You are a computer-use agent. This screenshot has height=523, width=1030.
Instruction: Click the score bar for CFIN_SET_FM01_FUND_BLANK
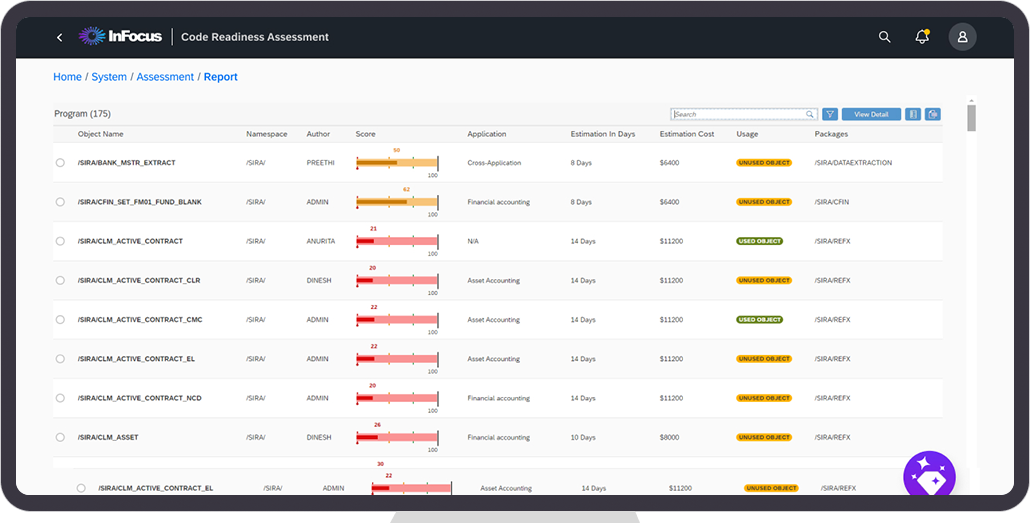click(x=397, y=202)
